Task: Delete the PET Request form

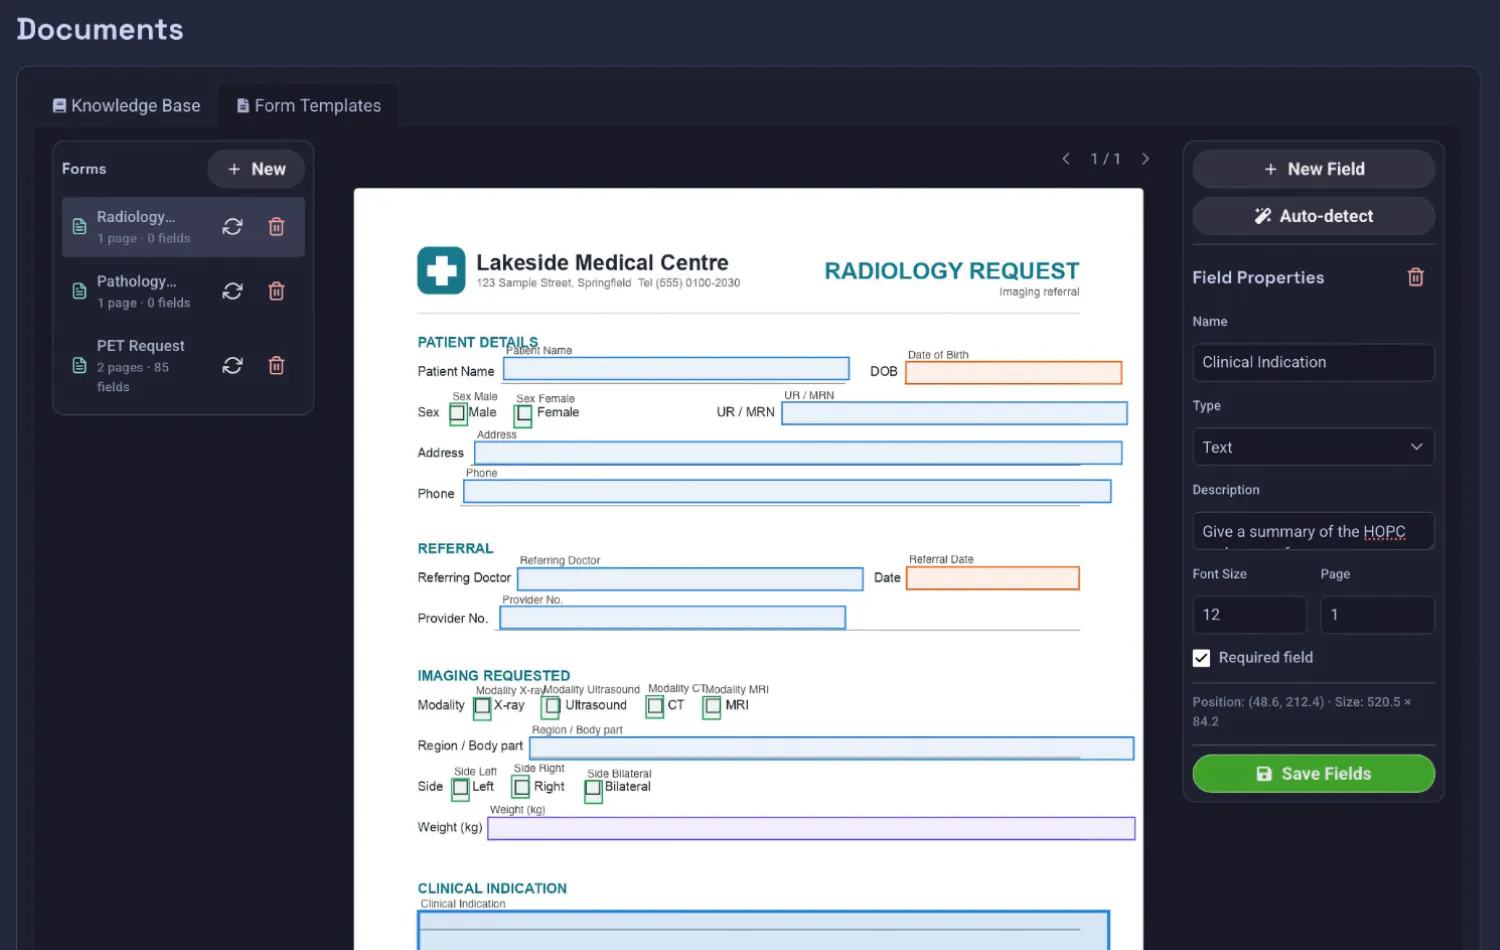Action: (x=277, y=365)
